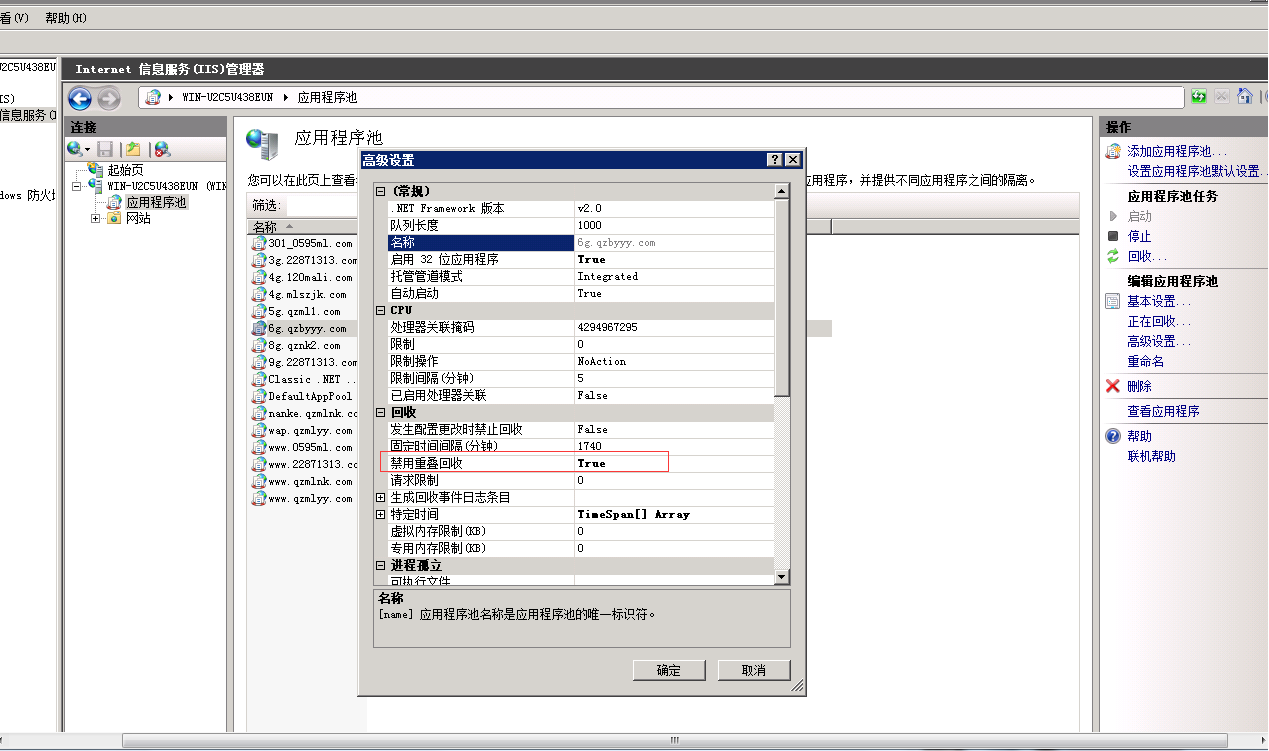
Task: Click the blue Back navigation arrow
Action: coord(80,98)
